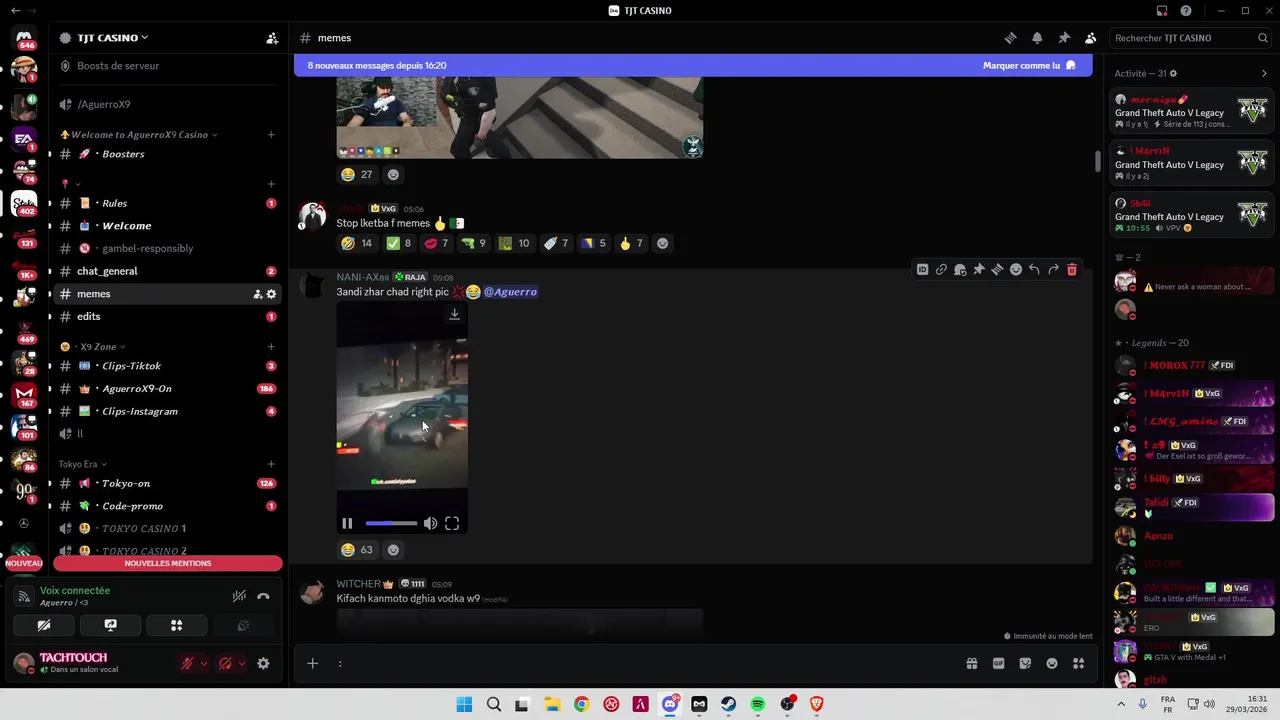Download the NANI-AX video attachment

454,314
